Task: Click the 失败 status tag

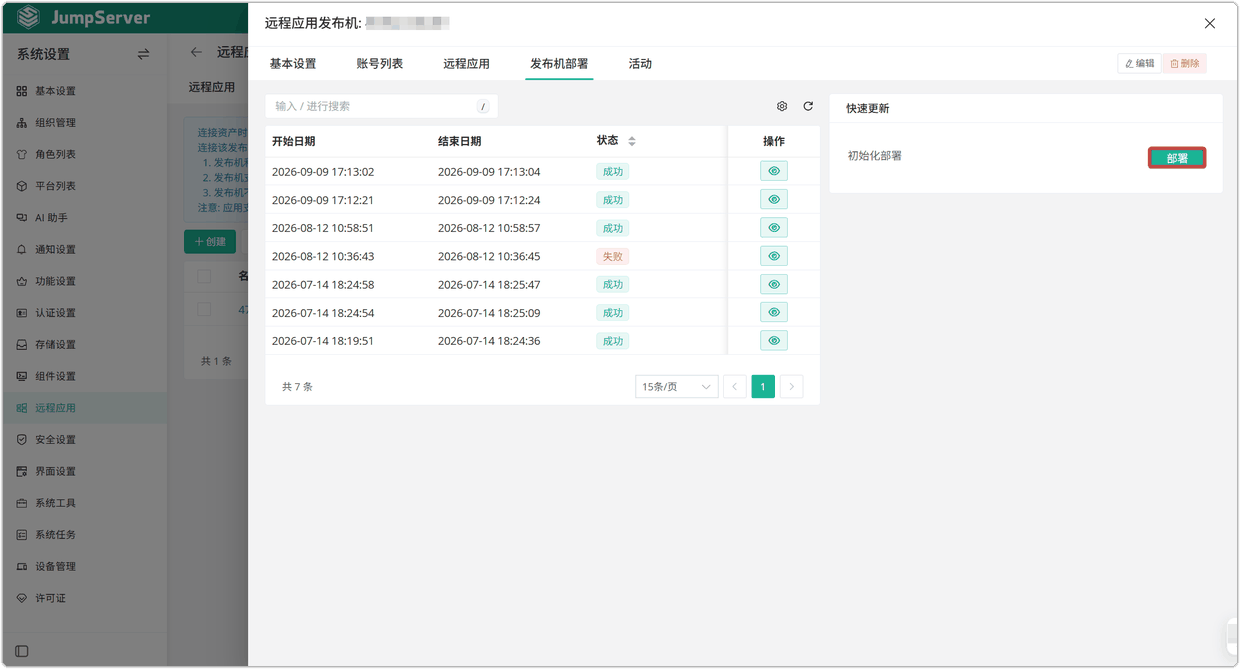Action: coord(612,256)
